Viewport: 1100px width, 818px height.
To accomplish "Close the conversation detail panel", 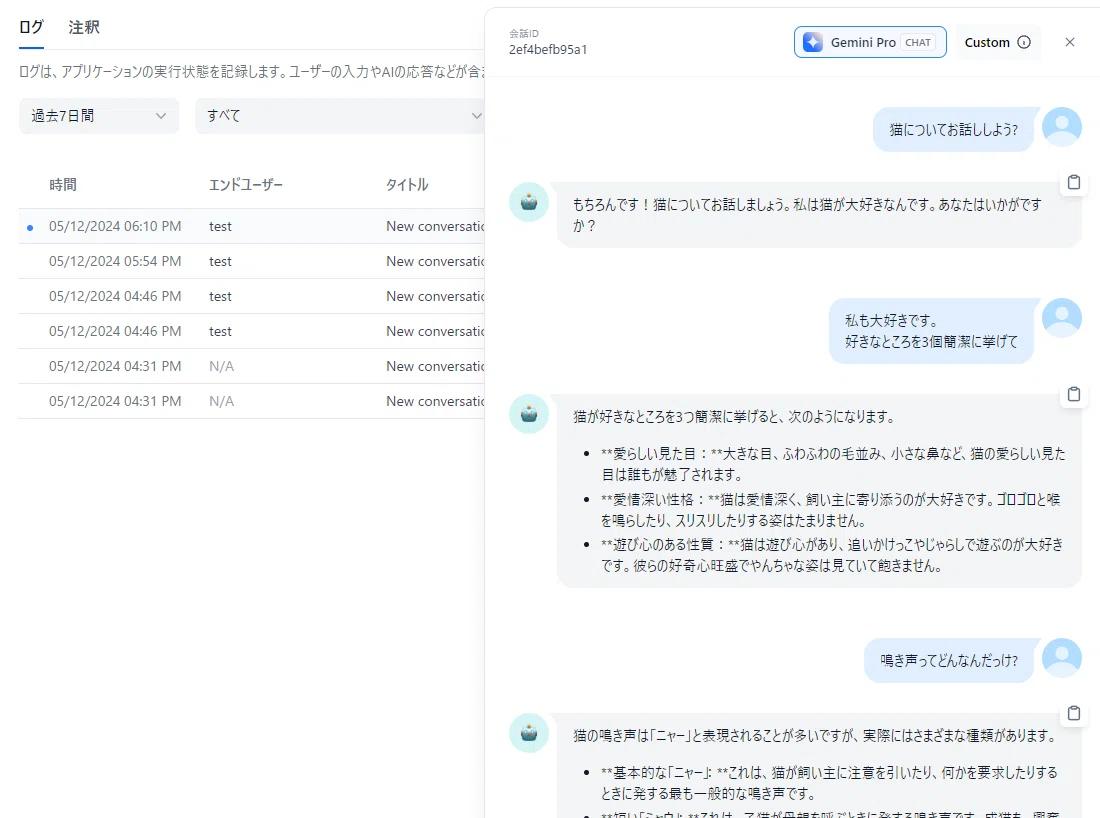I will [1069, 42].
